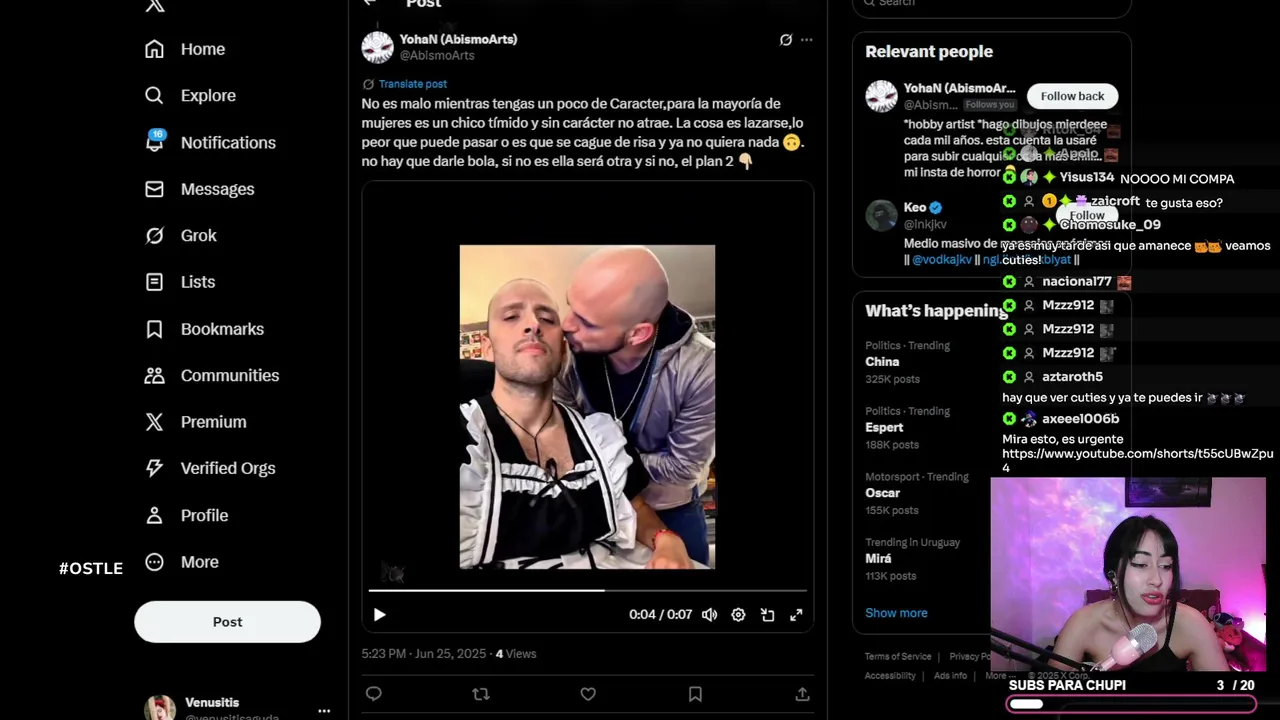
Task: Bookmark this post
Action: point(695,694)
